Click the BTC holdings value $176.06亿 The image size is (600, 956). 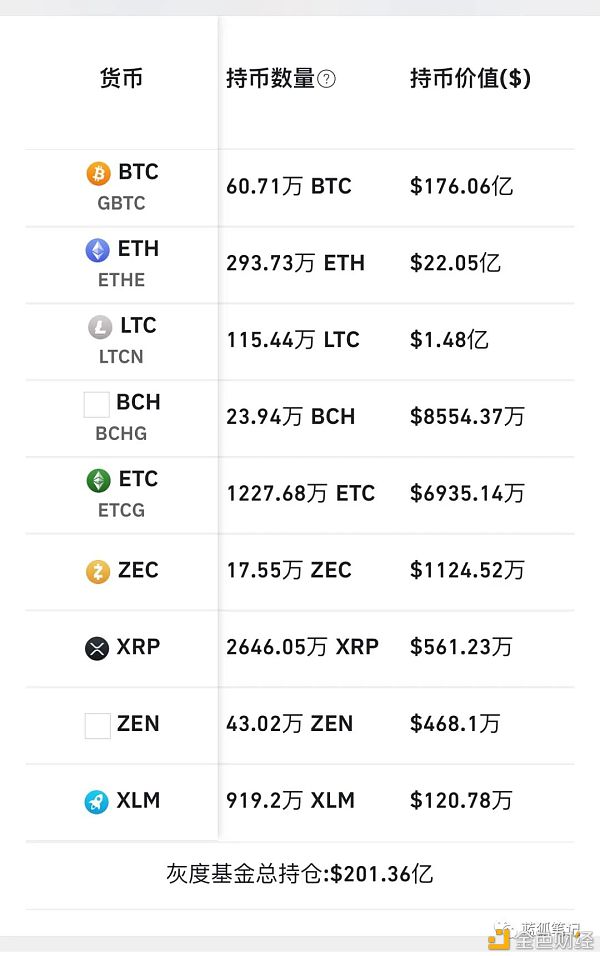point(461,186)
